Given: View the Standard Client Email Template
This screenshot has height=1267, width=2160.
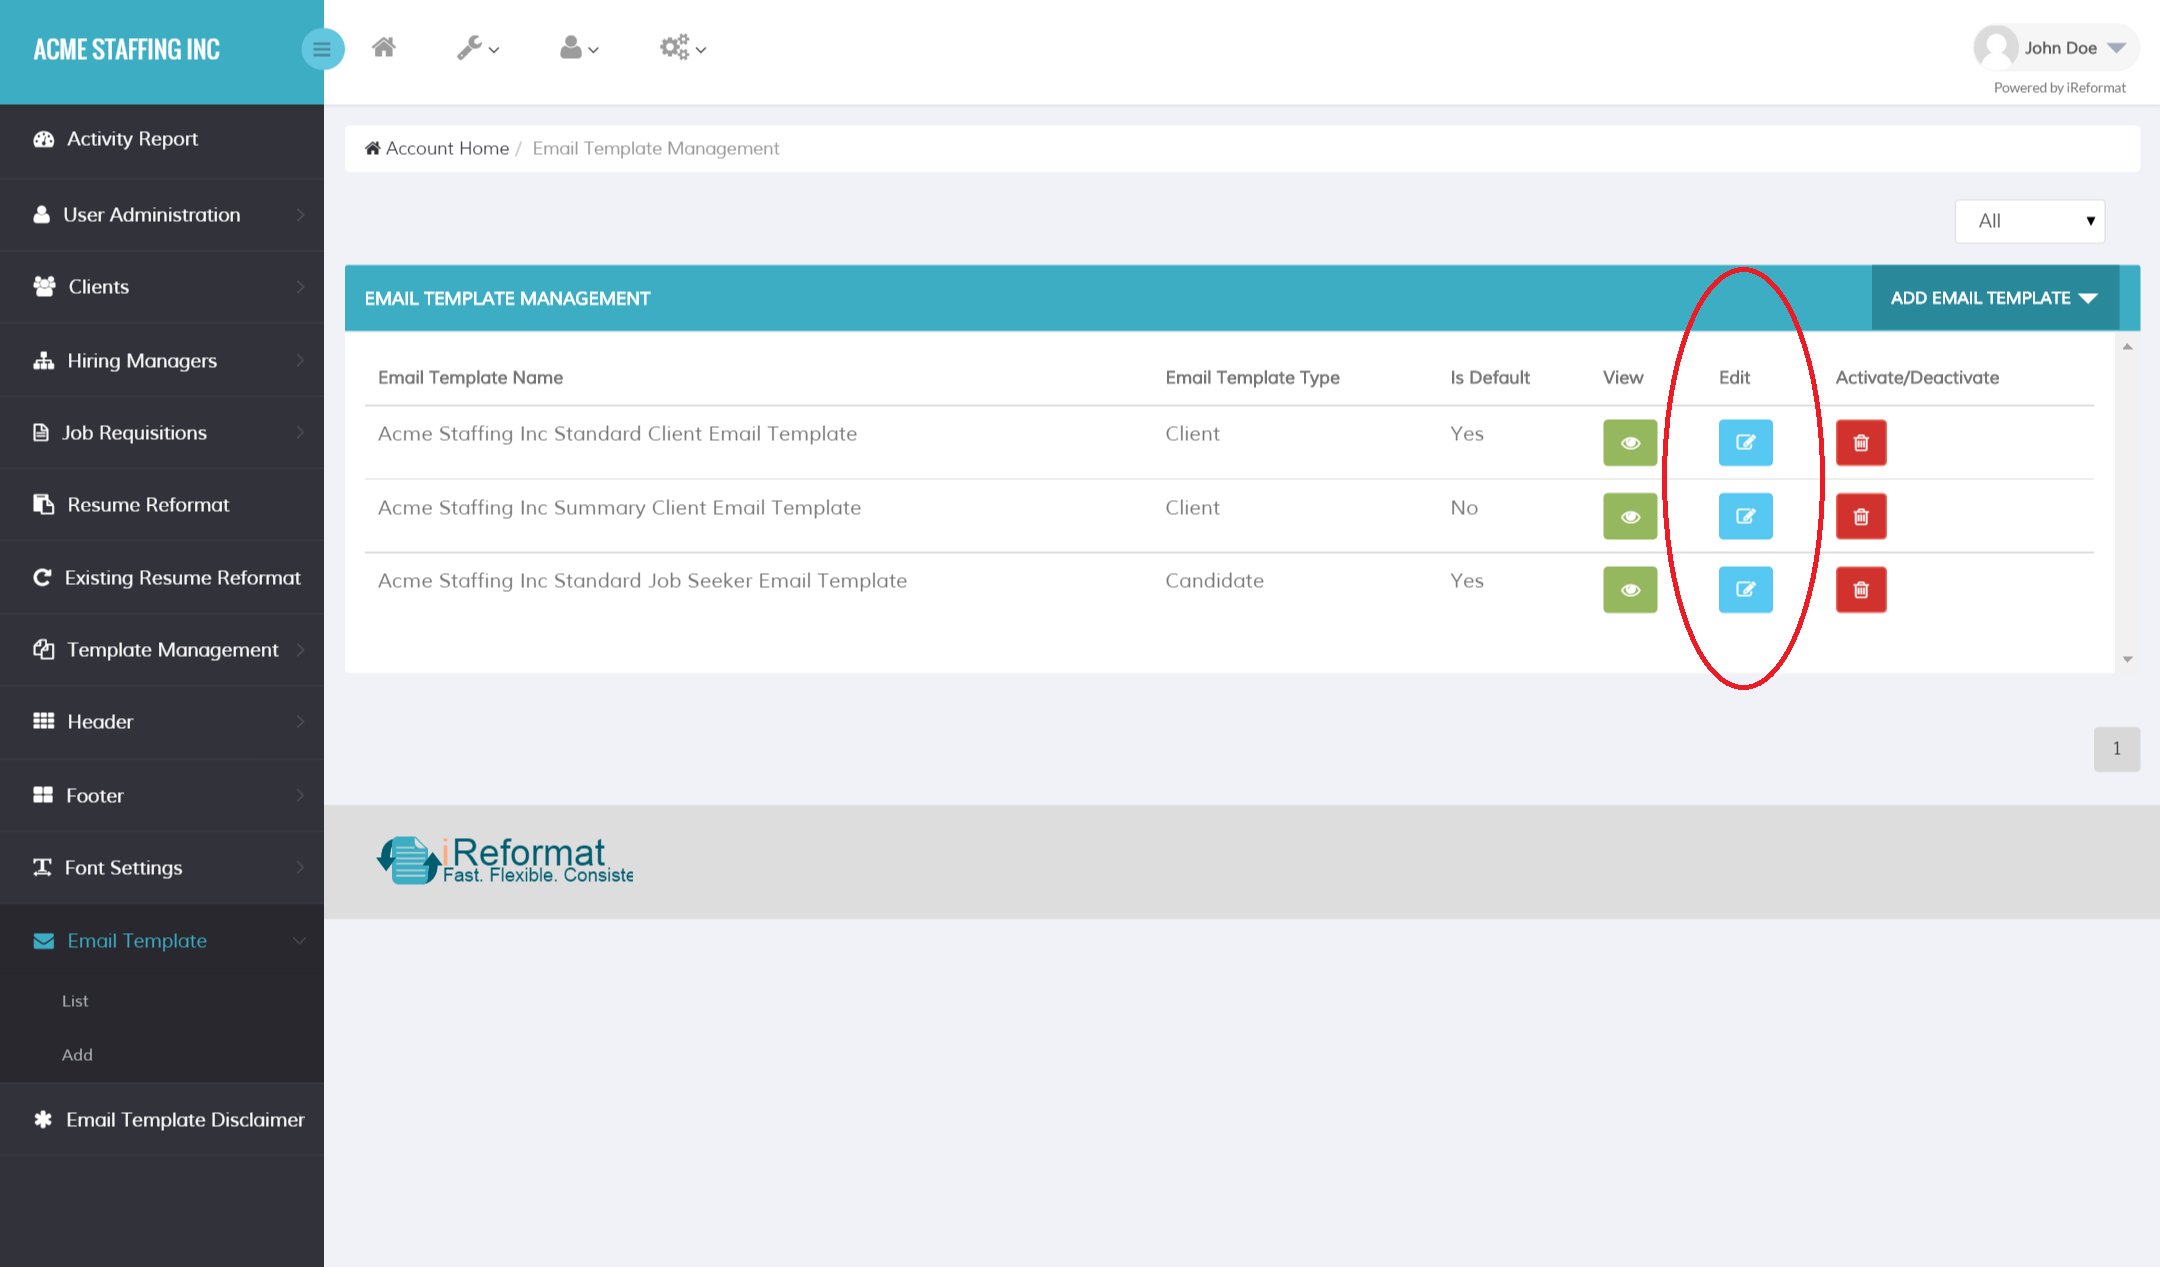Looking at the screenshot, I should 1630,443.
